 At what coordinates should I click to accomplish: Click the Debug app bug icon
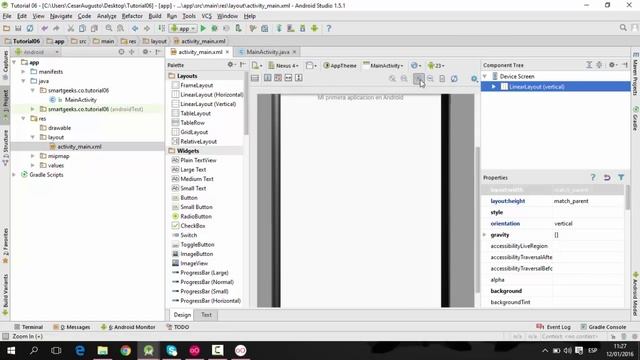pos(214,28)
